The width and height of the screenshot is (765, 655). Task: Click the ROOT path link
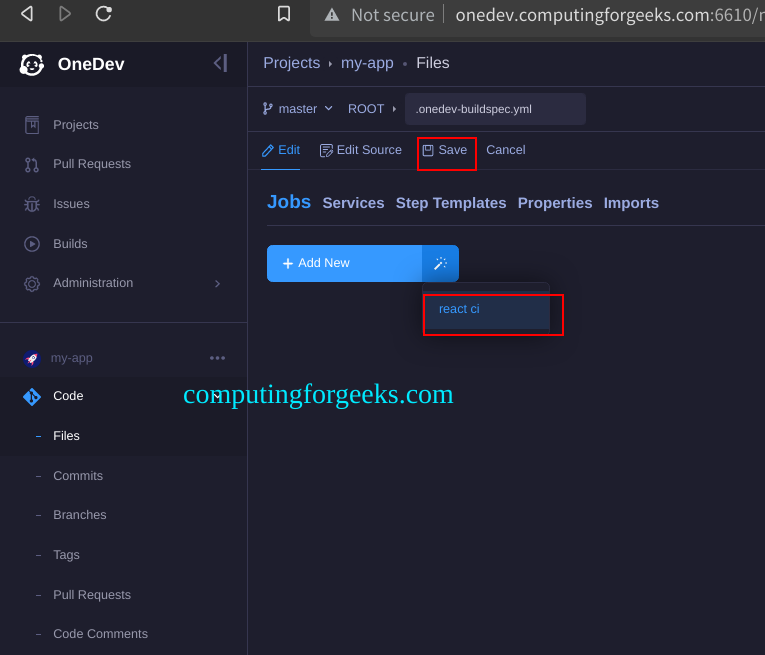[366, 109]
